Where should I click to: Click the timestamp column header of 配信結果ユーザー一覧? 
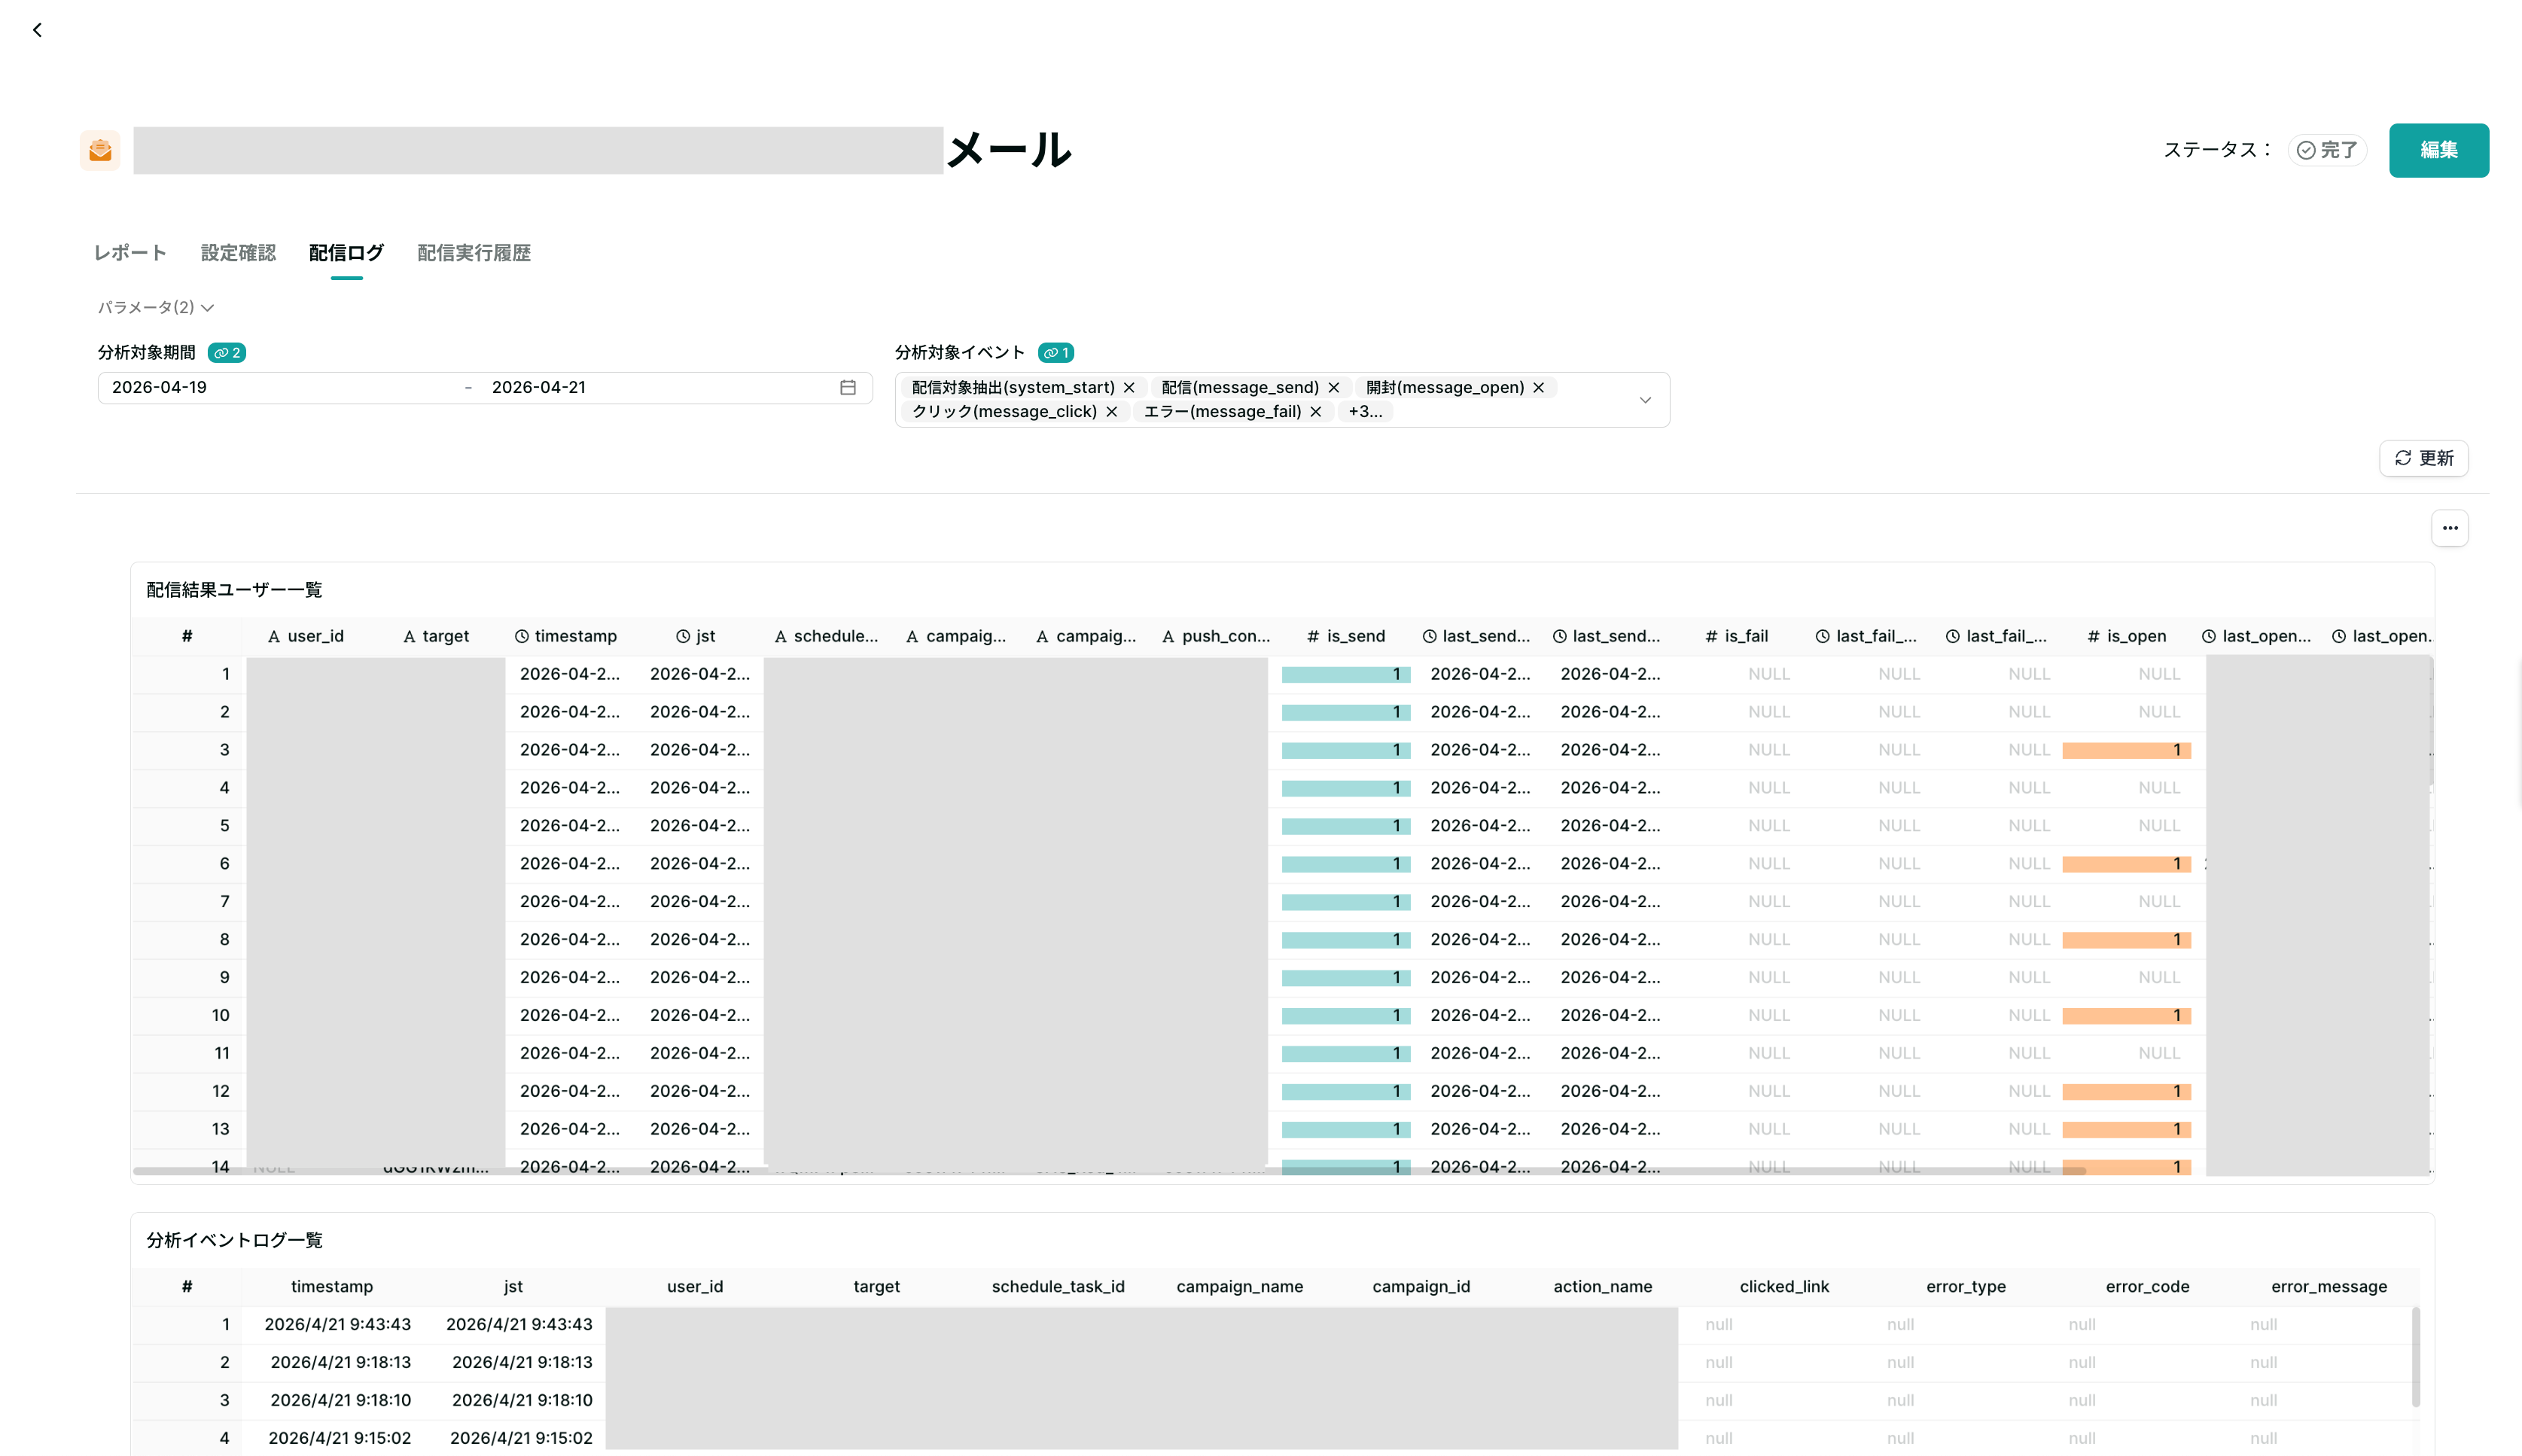pyautogui.click(x=566, y=636)
